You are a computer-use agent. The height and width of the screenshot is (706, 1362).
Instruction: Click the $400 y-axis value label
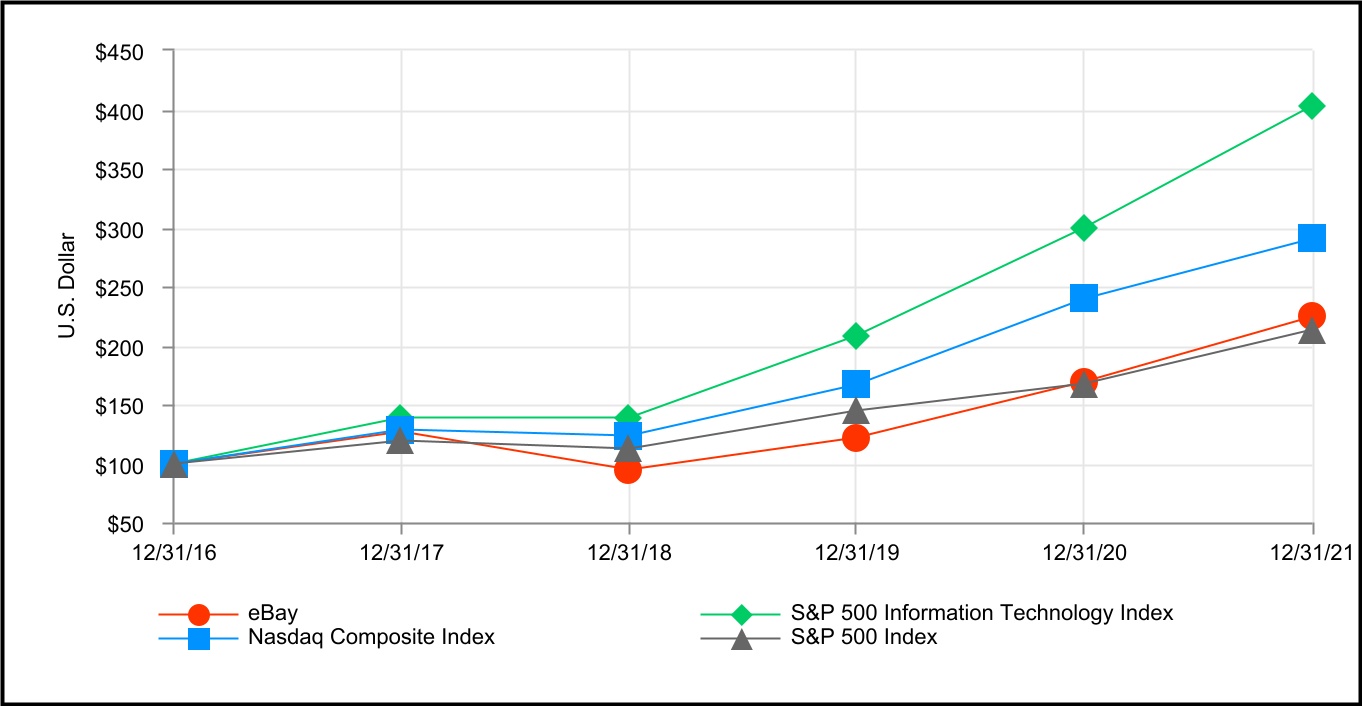tap(119, 111)
